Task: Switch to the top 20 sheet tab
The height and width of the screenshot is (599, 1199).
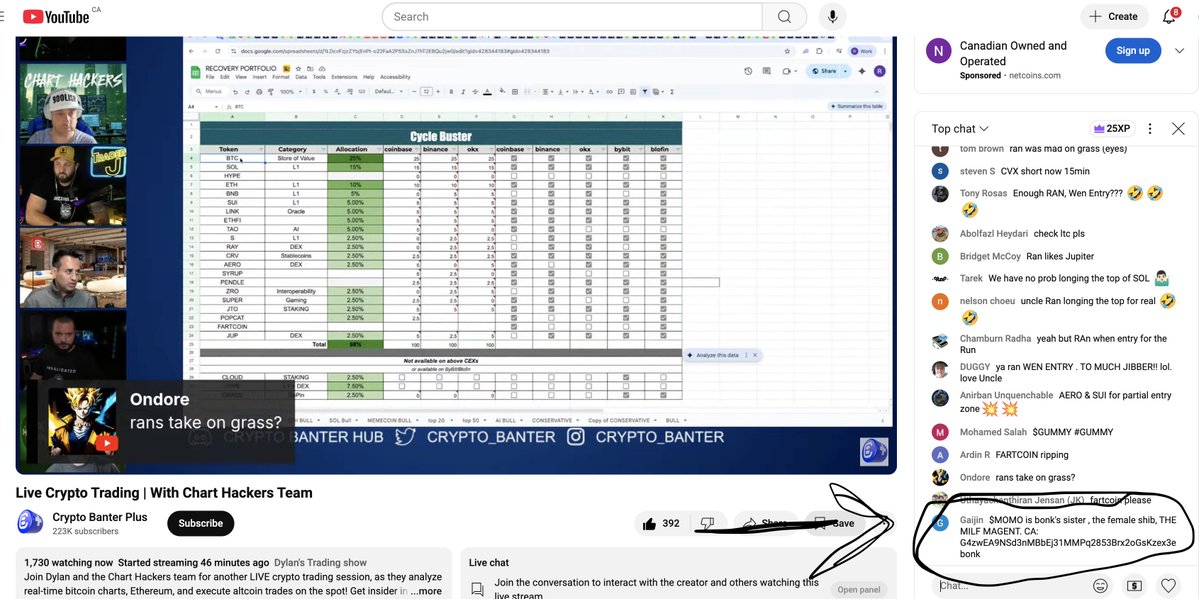Action: [436, 421]
